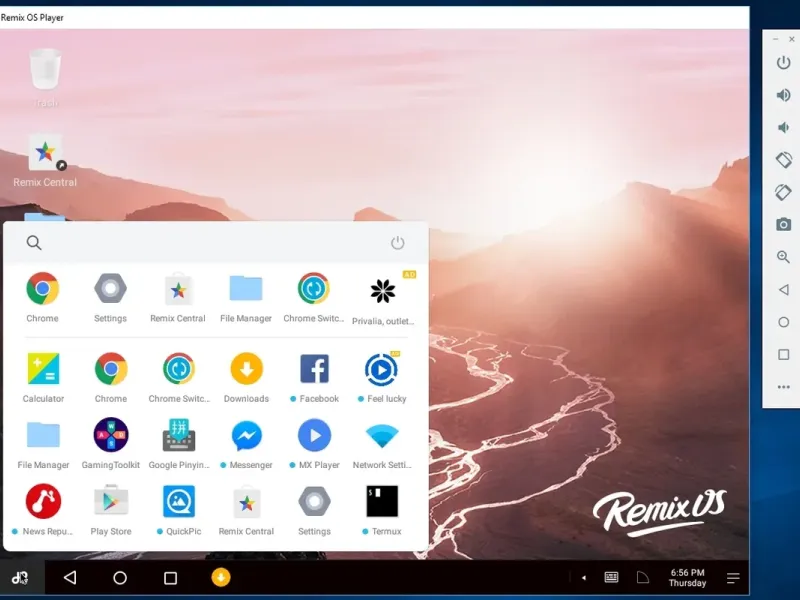Tap the taskbar Recents square button

pyautogui.click(x=170, y=578)
